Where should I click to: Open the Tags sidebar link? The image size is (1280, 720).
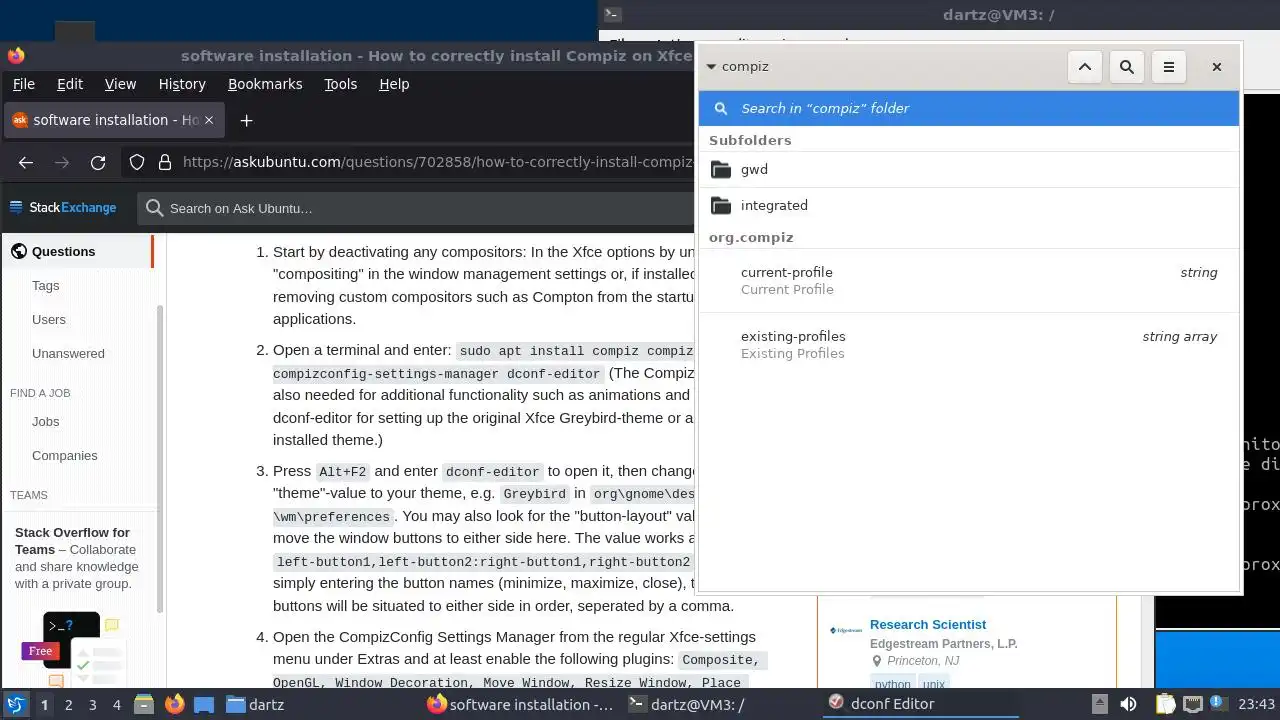coord(45,286)
